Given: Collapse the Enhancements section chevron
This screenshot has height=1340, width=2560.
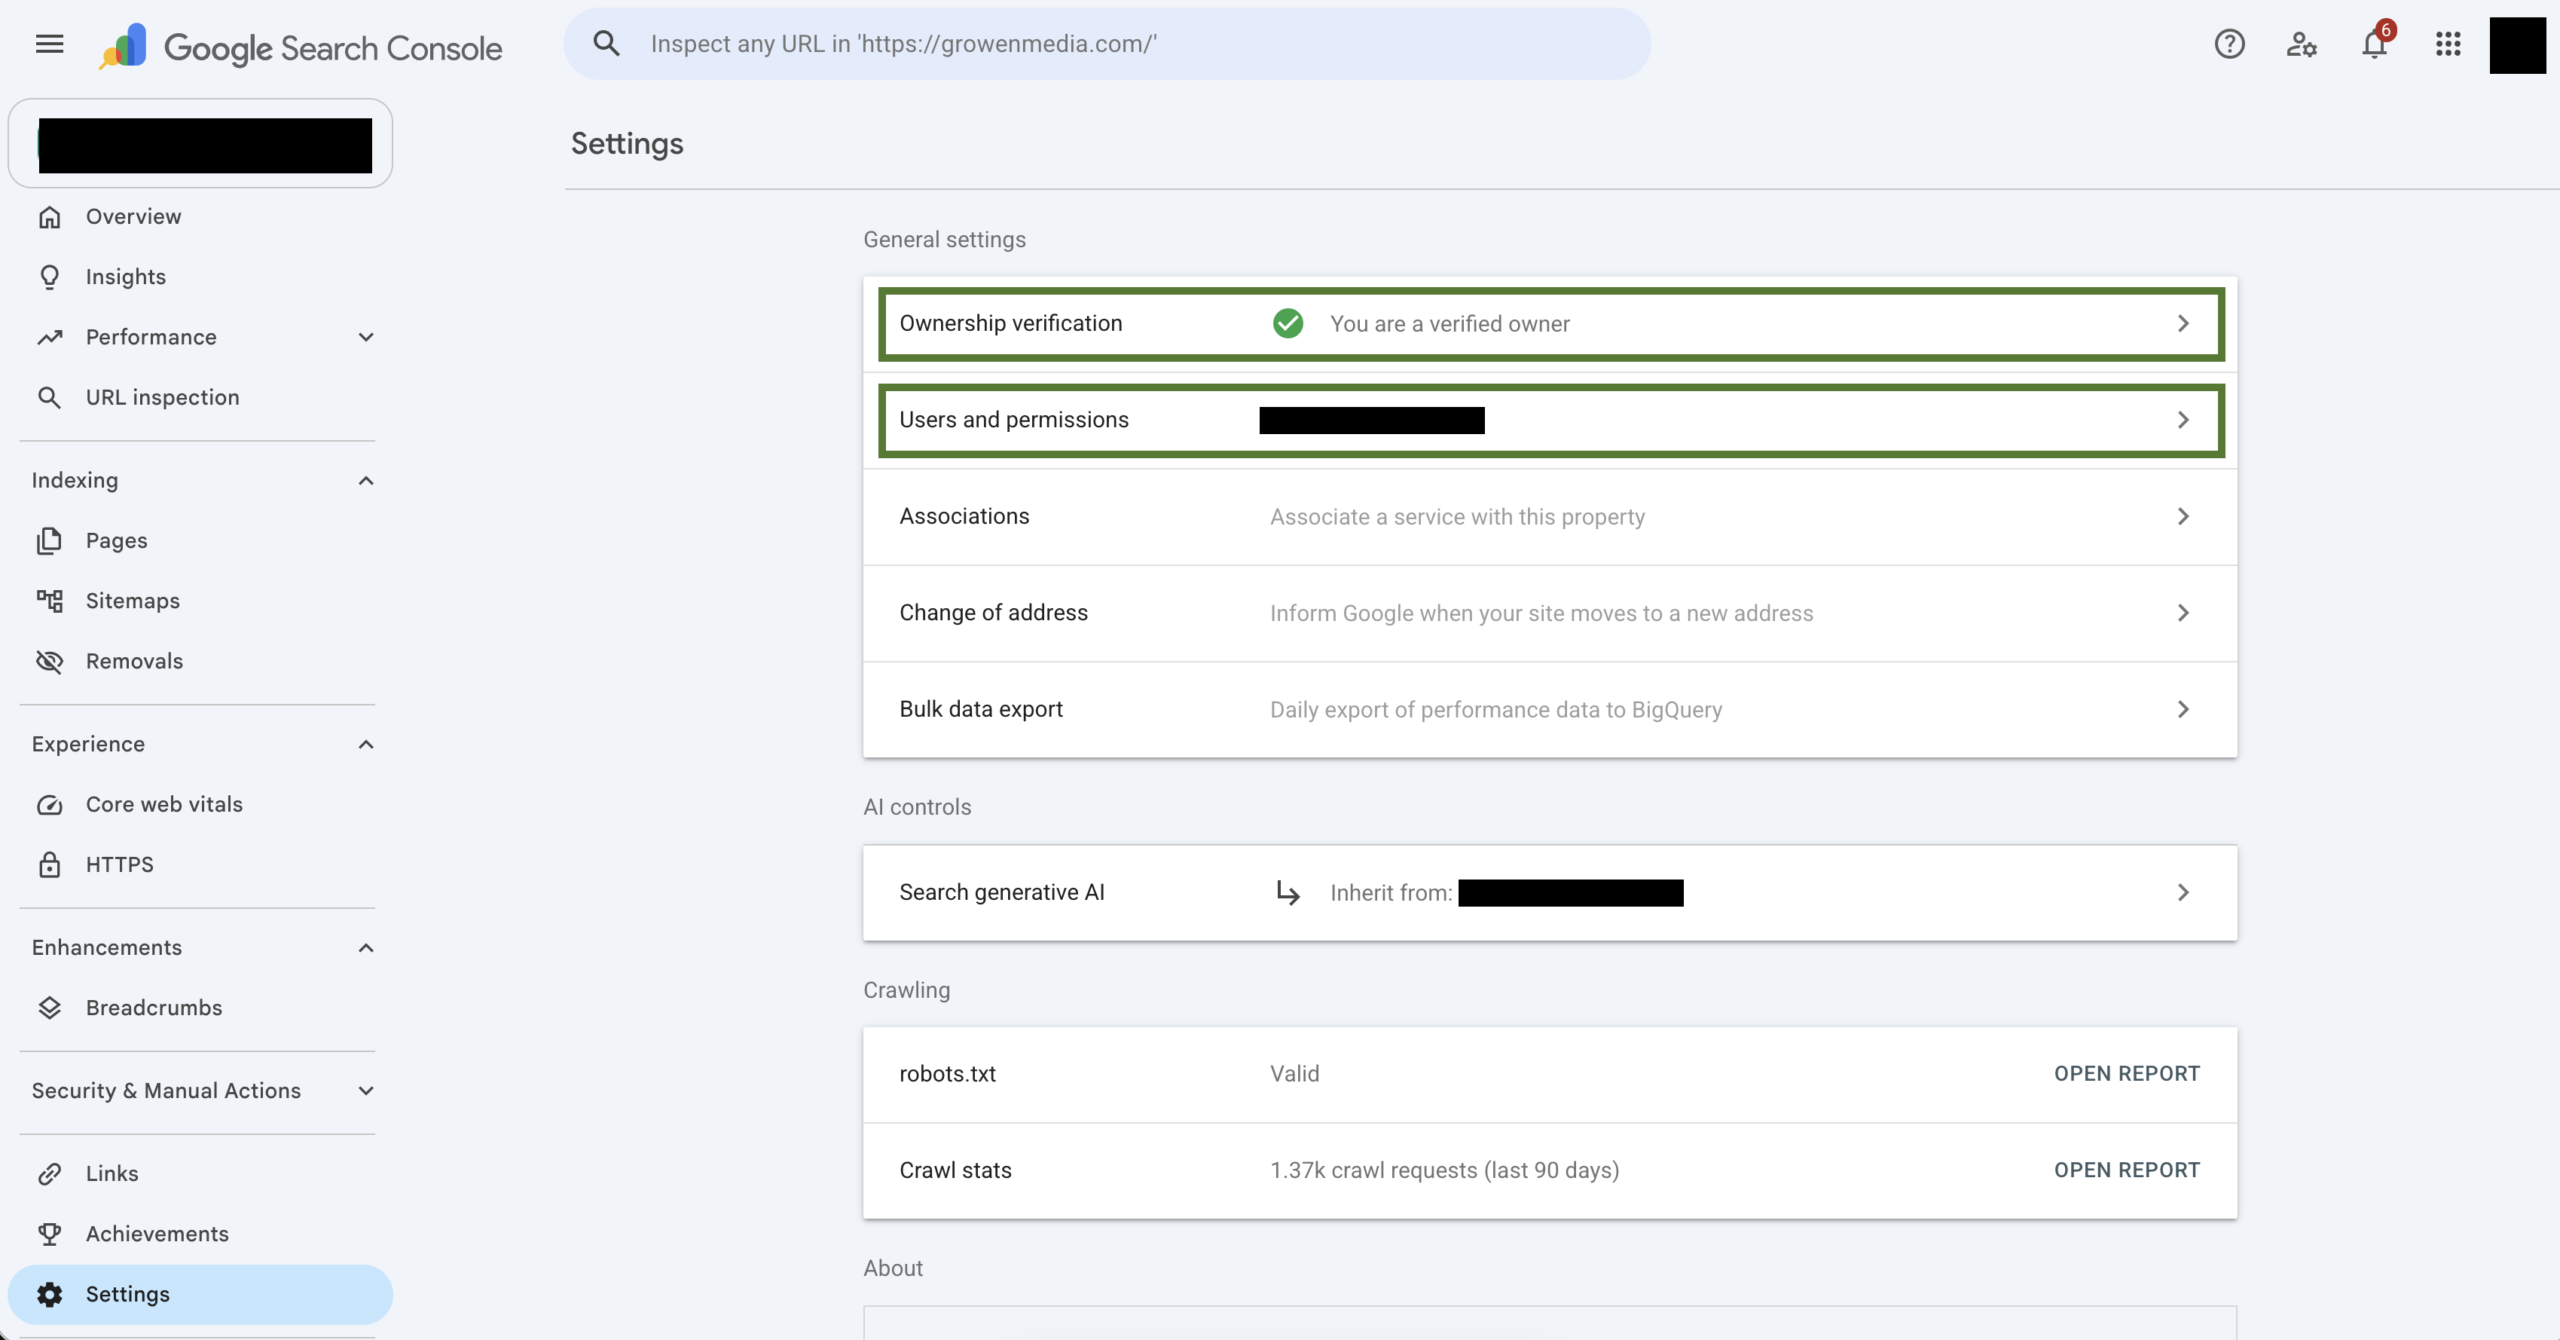Looking at the screenshot, I should [x=366, y=948].
